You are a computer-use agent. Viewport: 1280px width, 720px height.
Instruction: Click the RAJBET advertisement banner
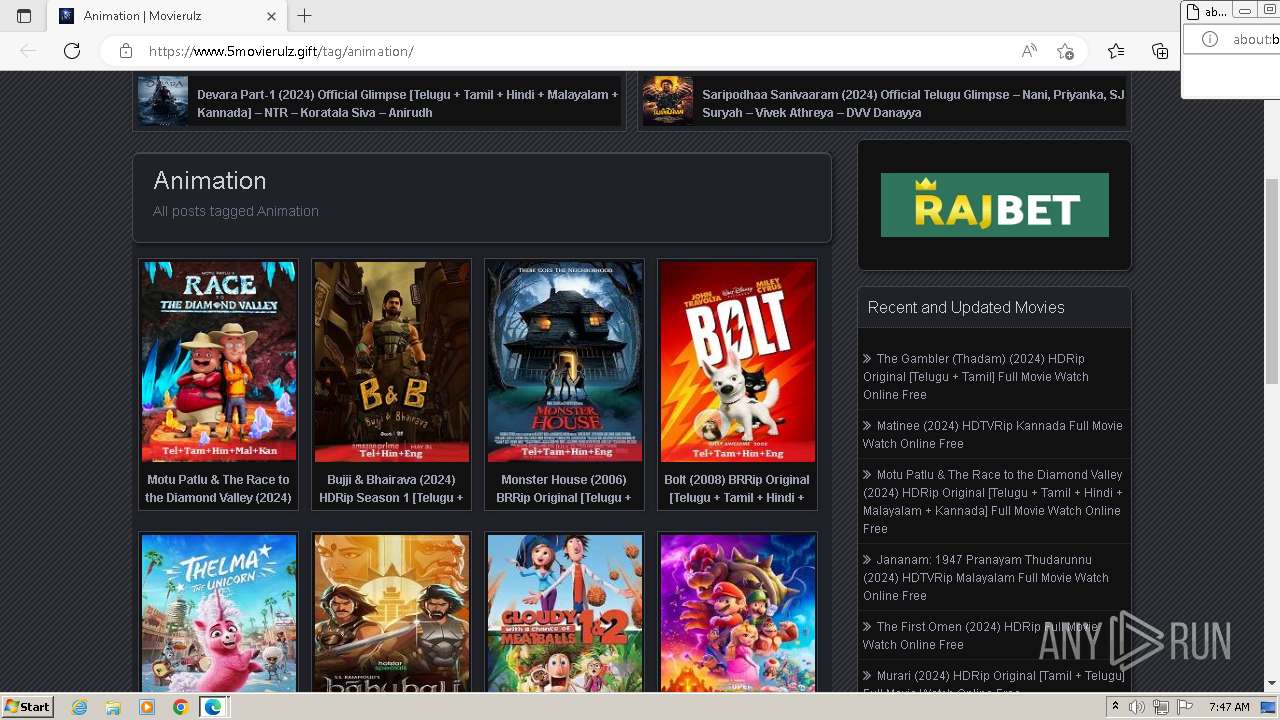994,205
